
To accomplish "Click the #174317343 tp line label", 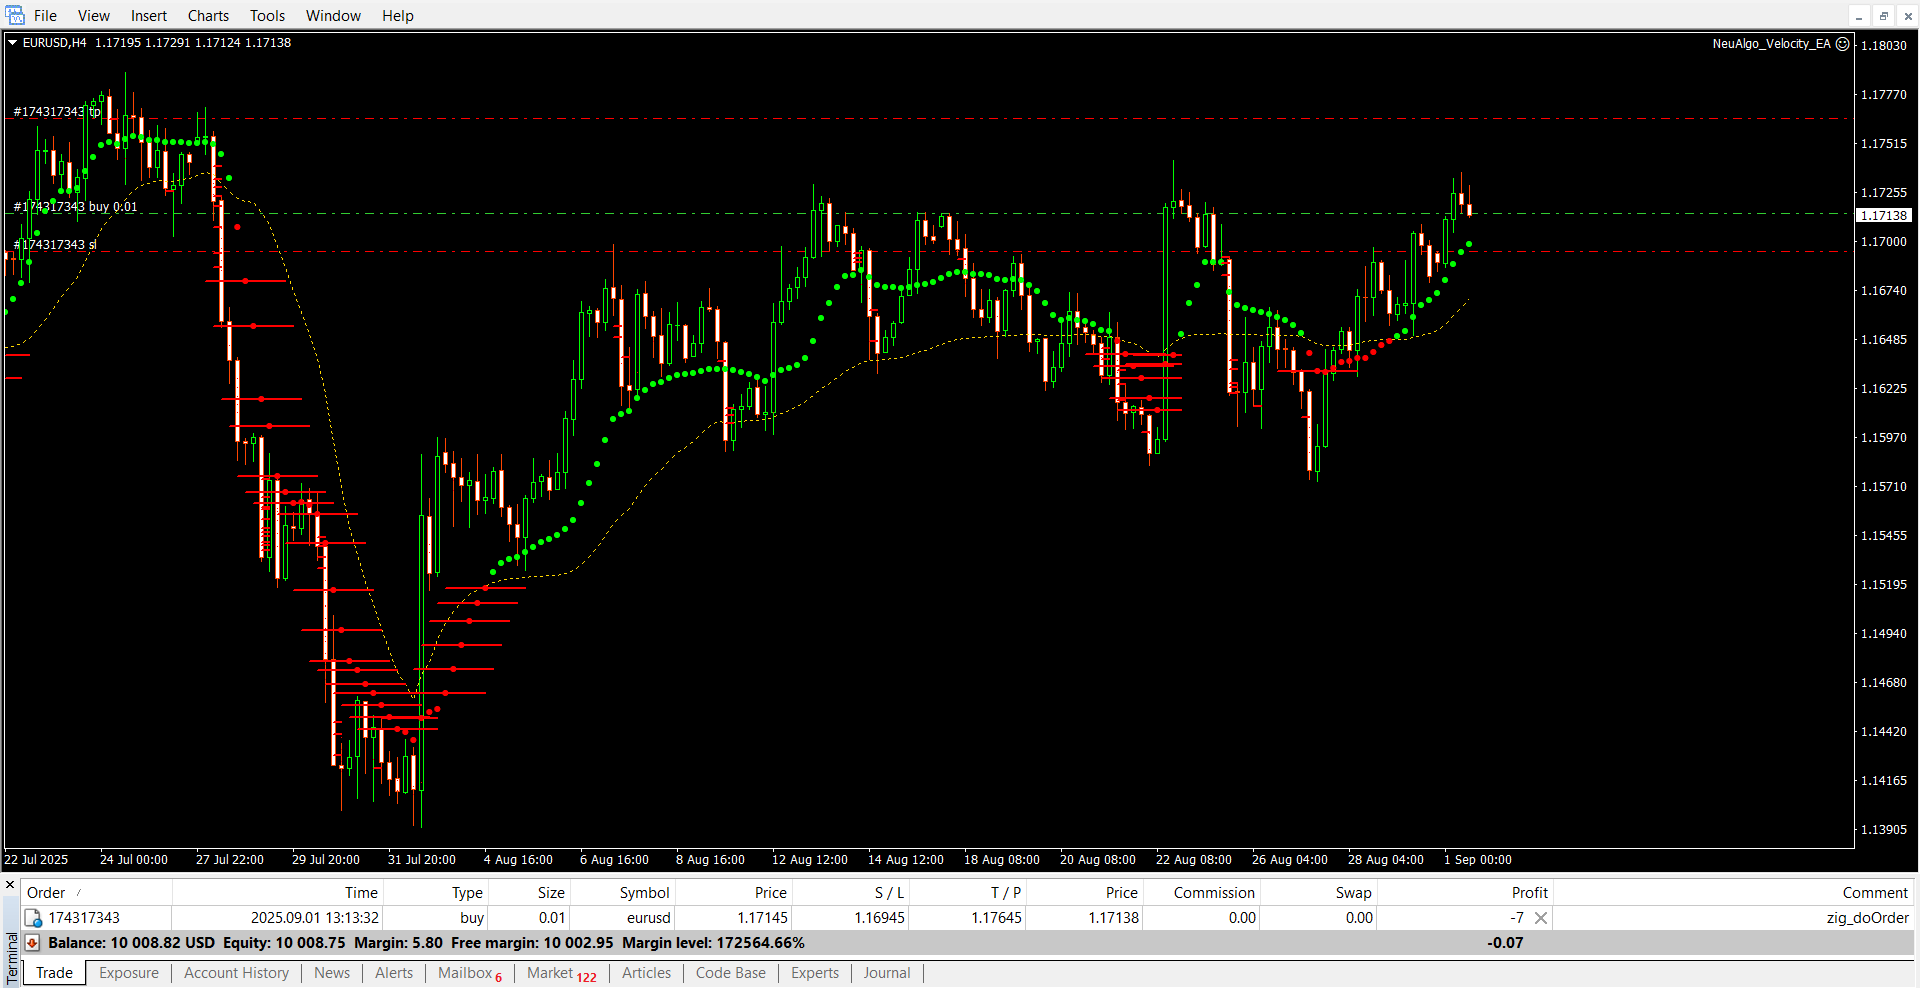I will (56, 112).
